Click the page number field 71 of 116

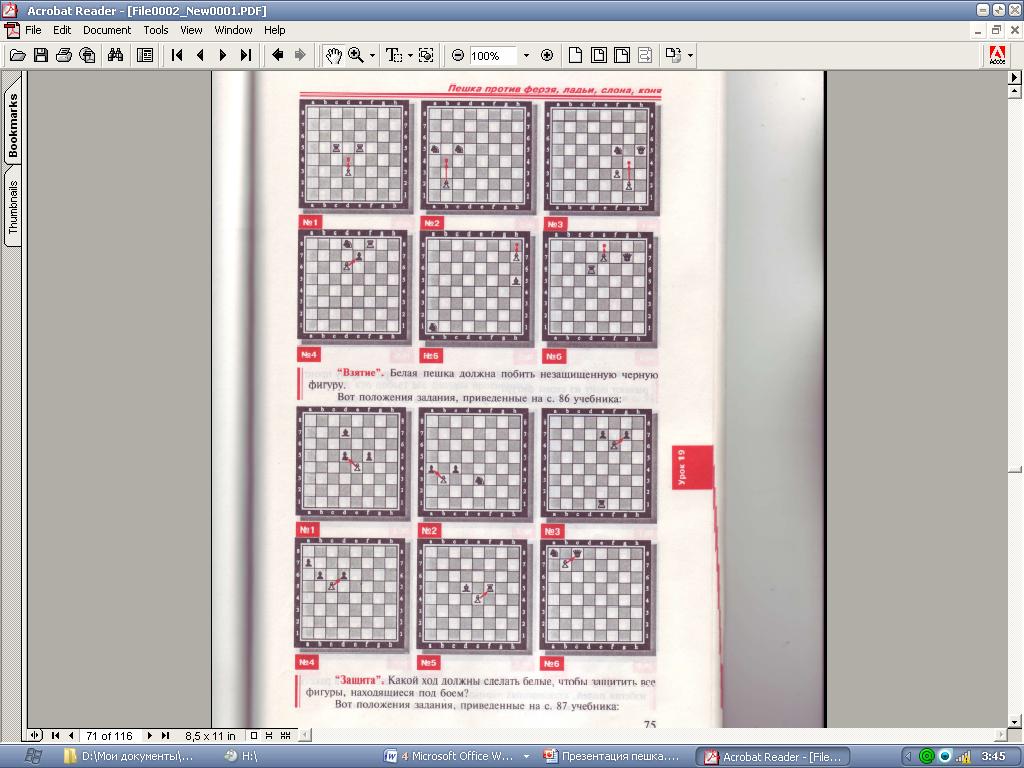click(109, 736)
